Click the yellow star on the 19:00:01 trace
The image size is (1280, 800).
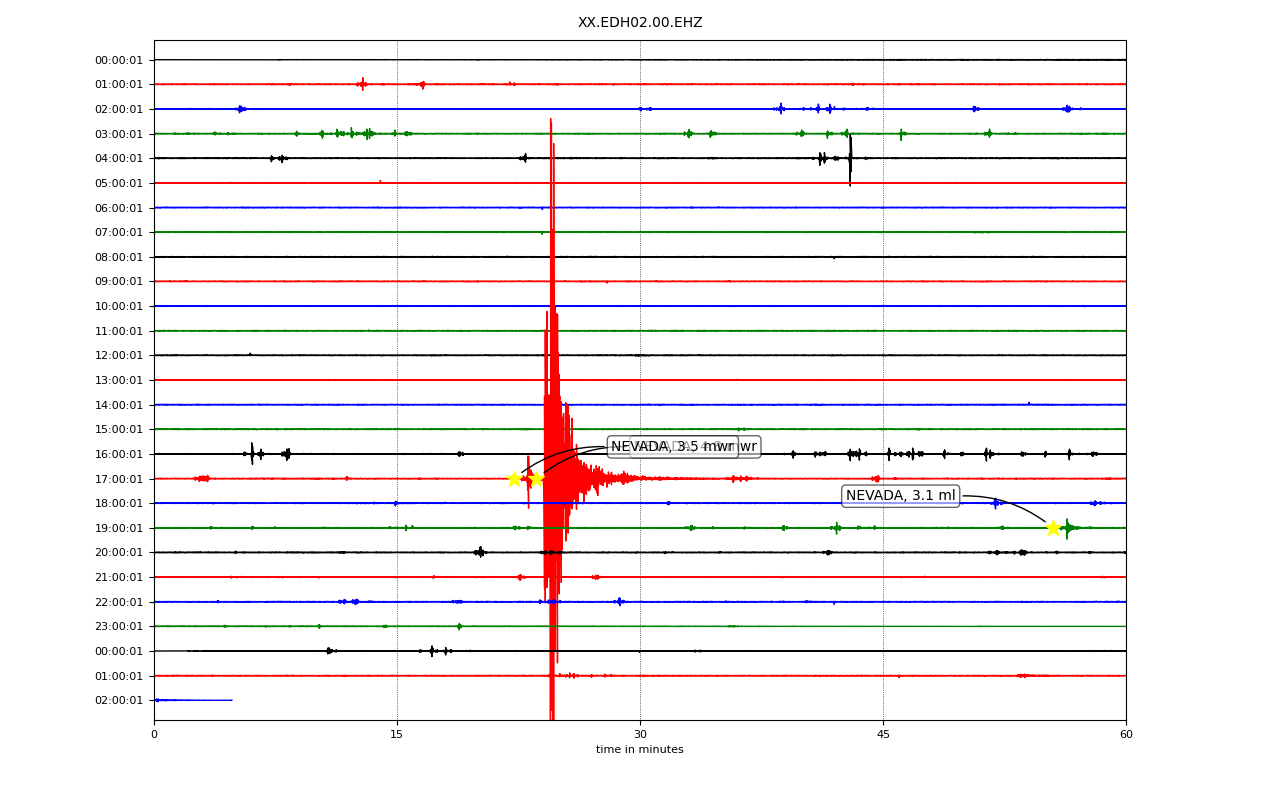point(1053,528)
